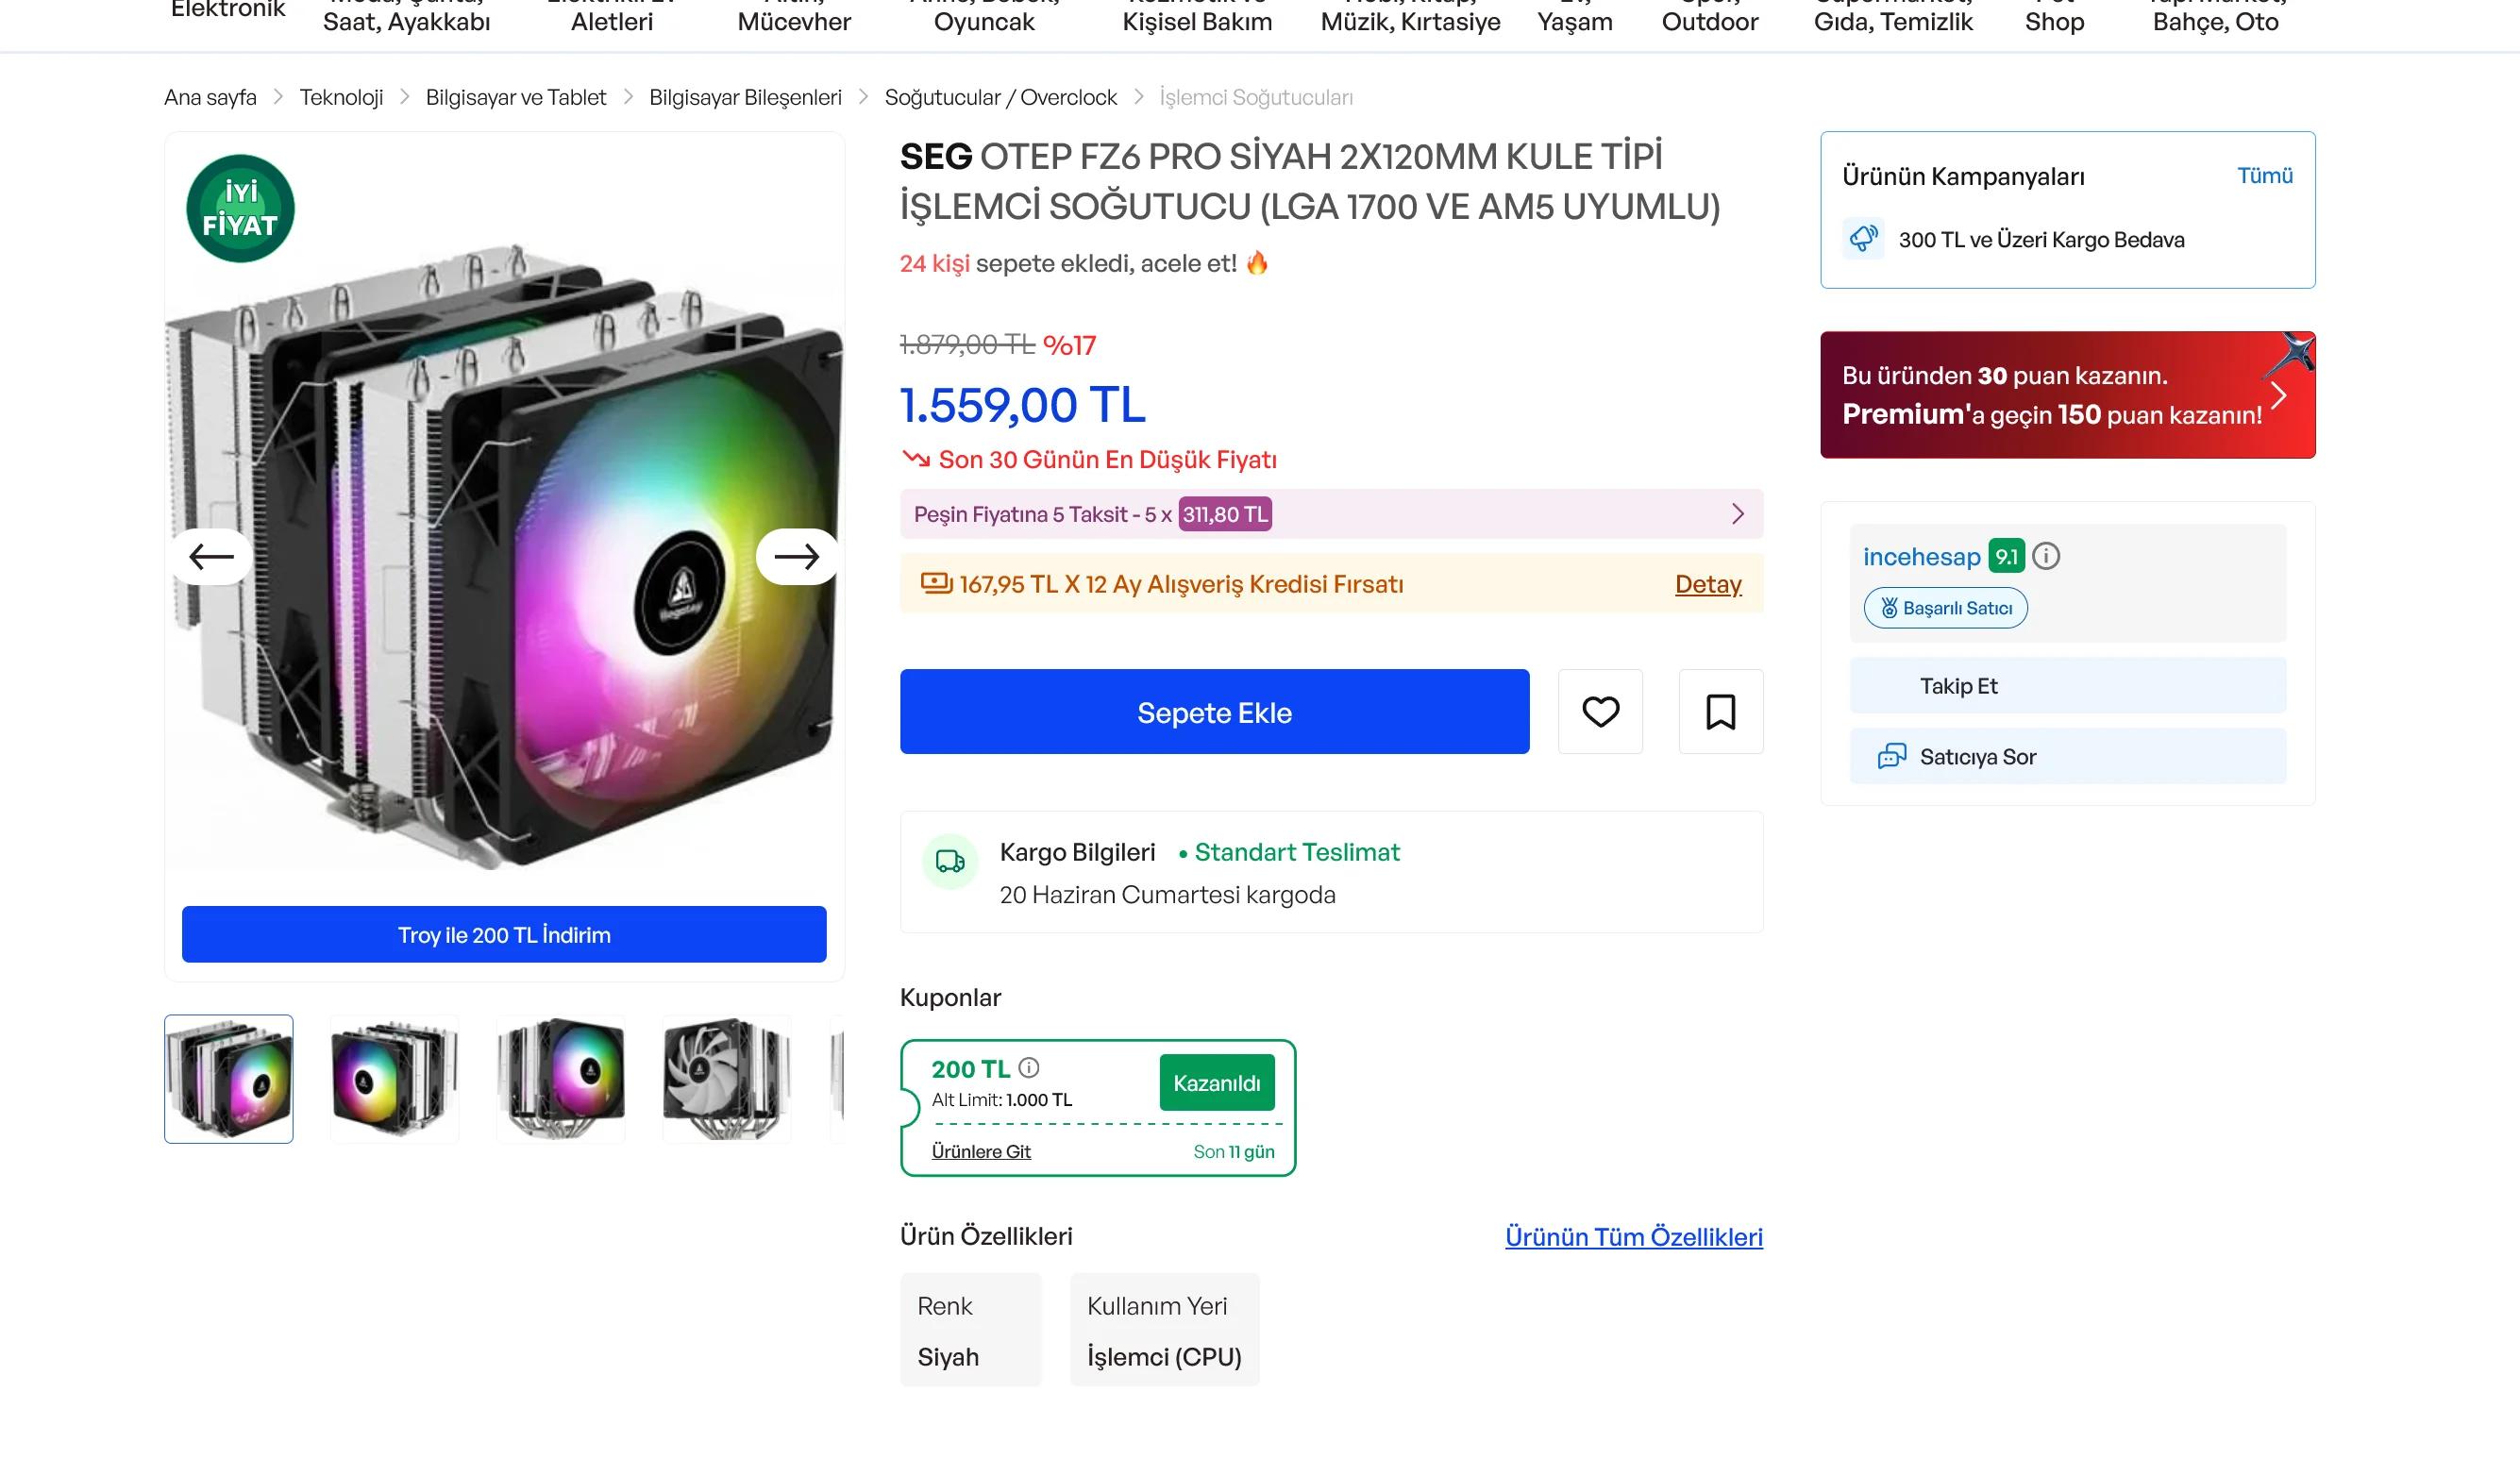Add the cooler to cart with Sepete Ekle
The width and height of the screenshot is (2520, 1459).
(1214, 712)
